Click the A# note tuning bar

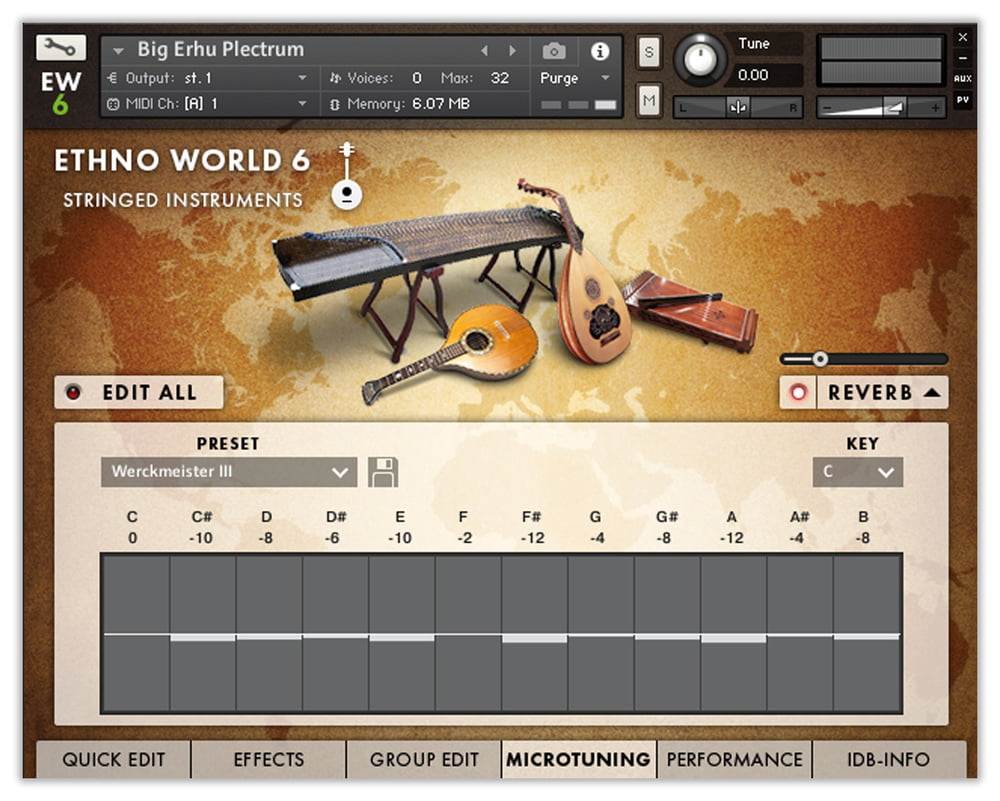[800, 633]
